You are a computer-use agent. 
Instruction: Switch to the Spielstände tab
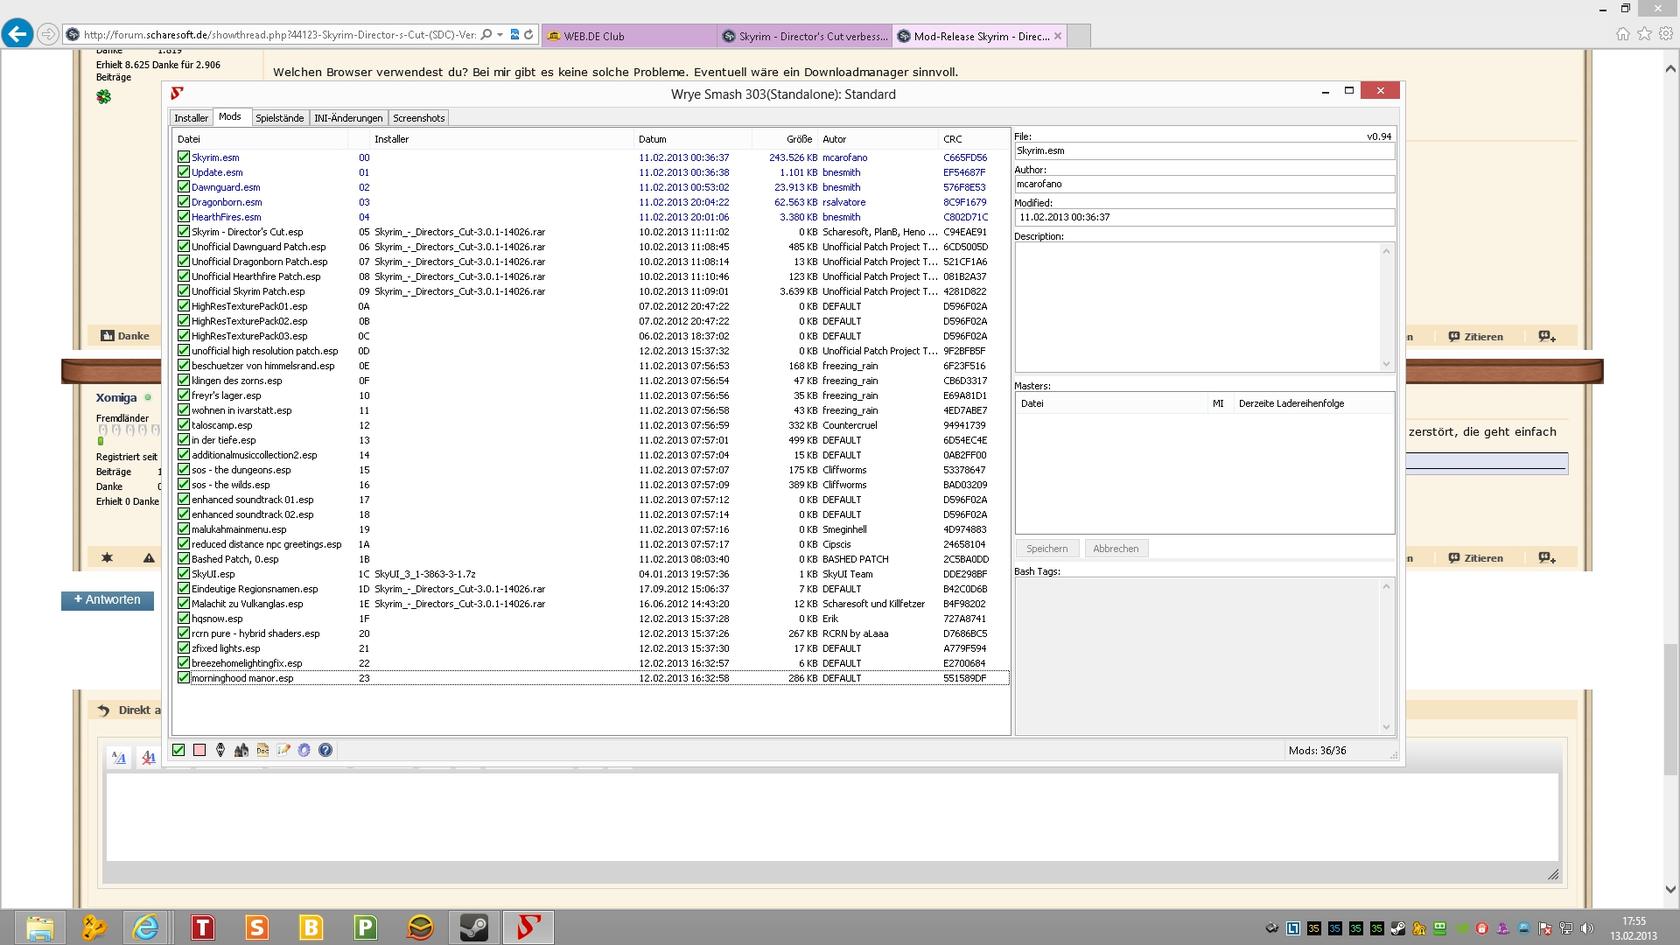tap(279, 118)
